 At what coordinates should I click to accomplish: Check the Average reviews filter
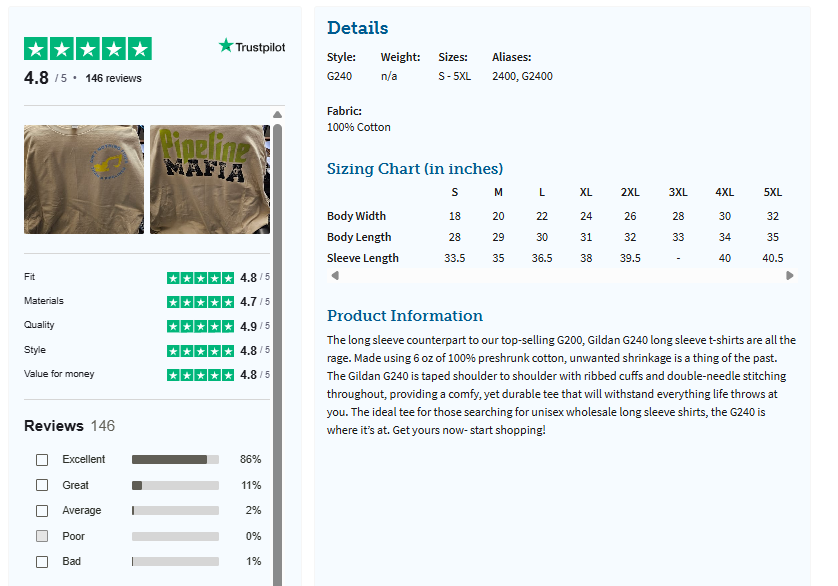tap(42, 511)
